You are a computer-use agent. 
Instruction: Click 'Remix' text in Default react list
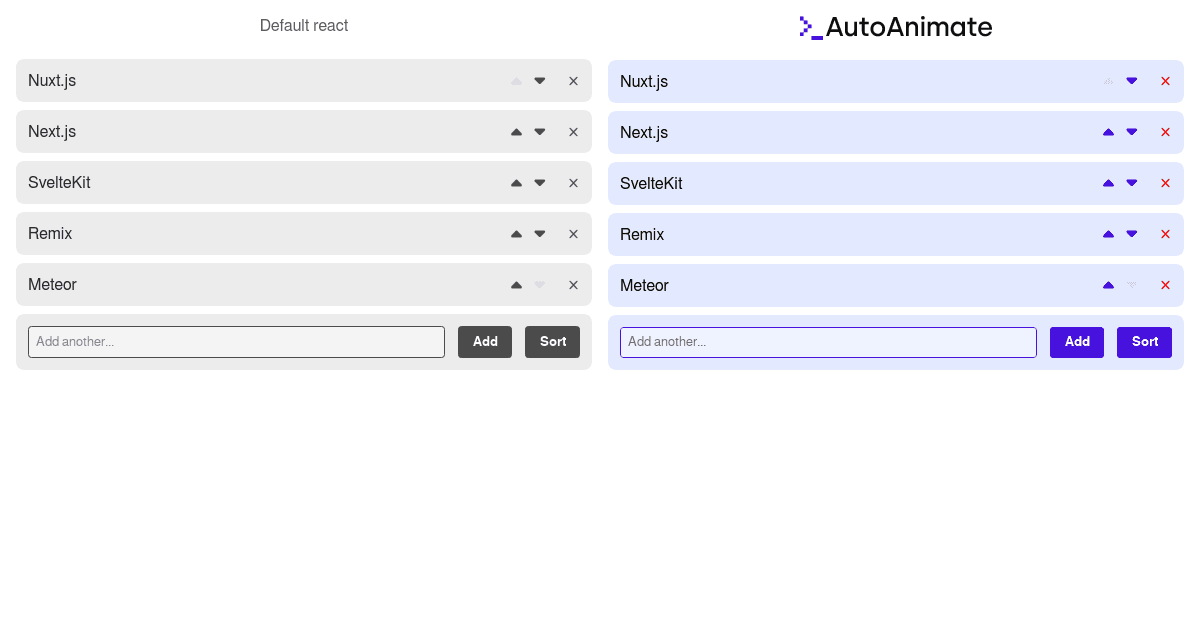point(50,234)
